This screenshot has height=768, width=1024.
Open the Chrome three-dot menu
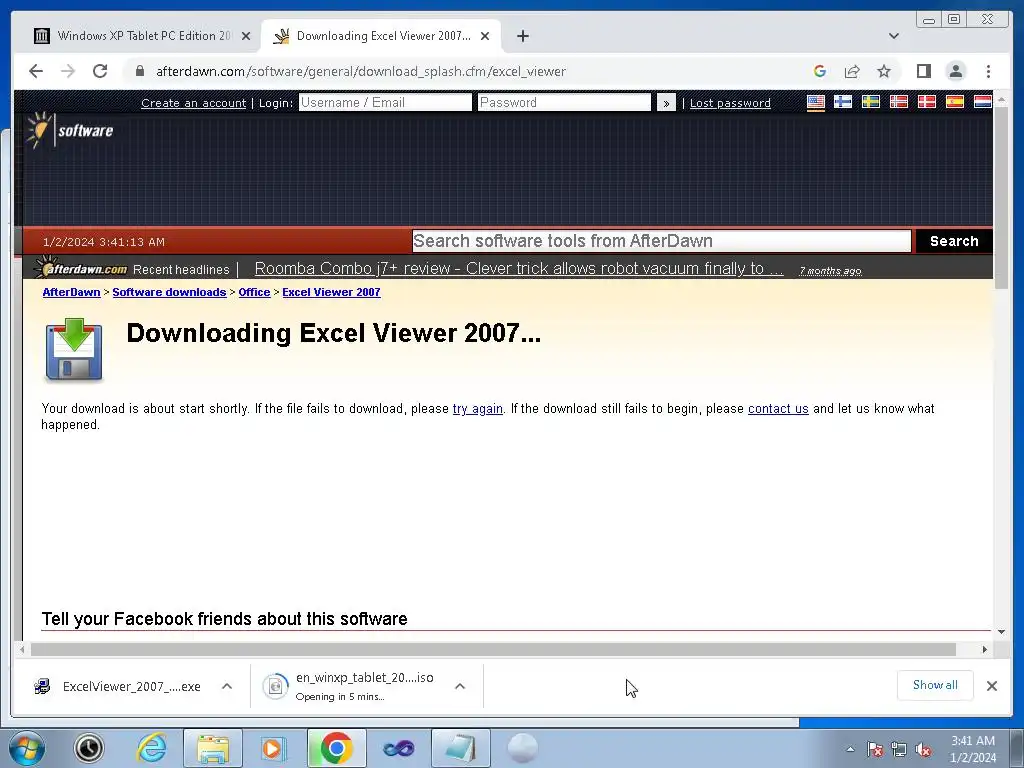coord(988,71)
